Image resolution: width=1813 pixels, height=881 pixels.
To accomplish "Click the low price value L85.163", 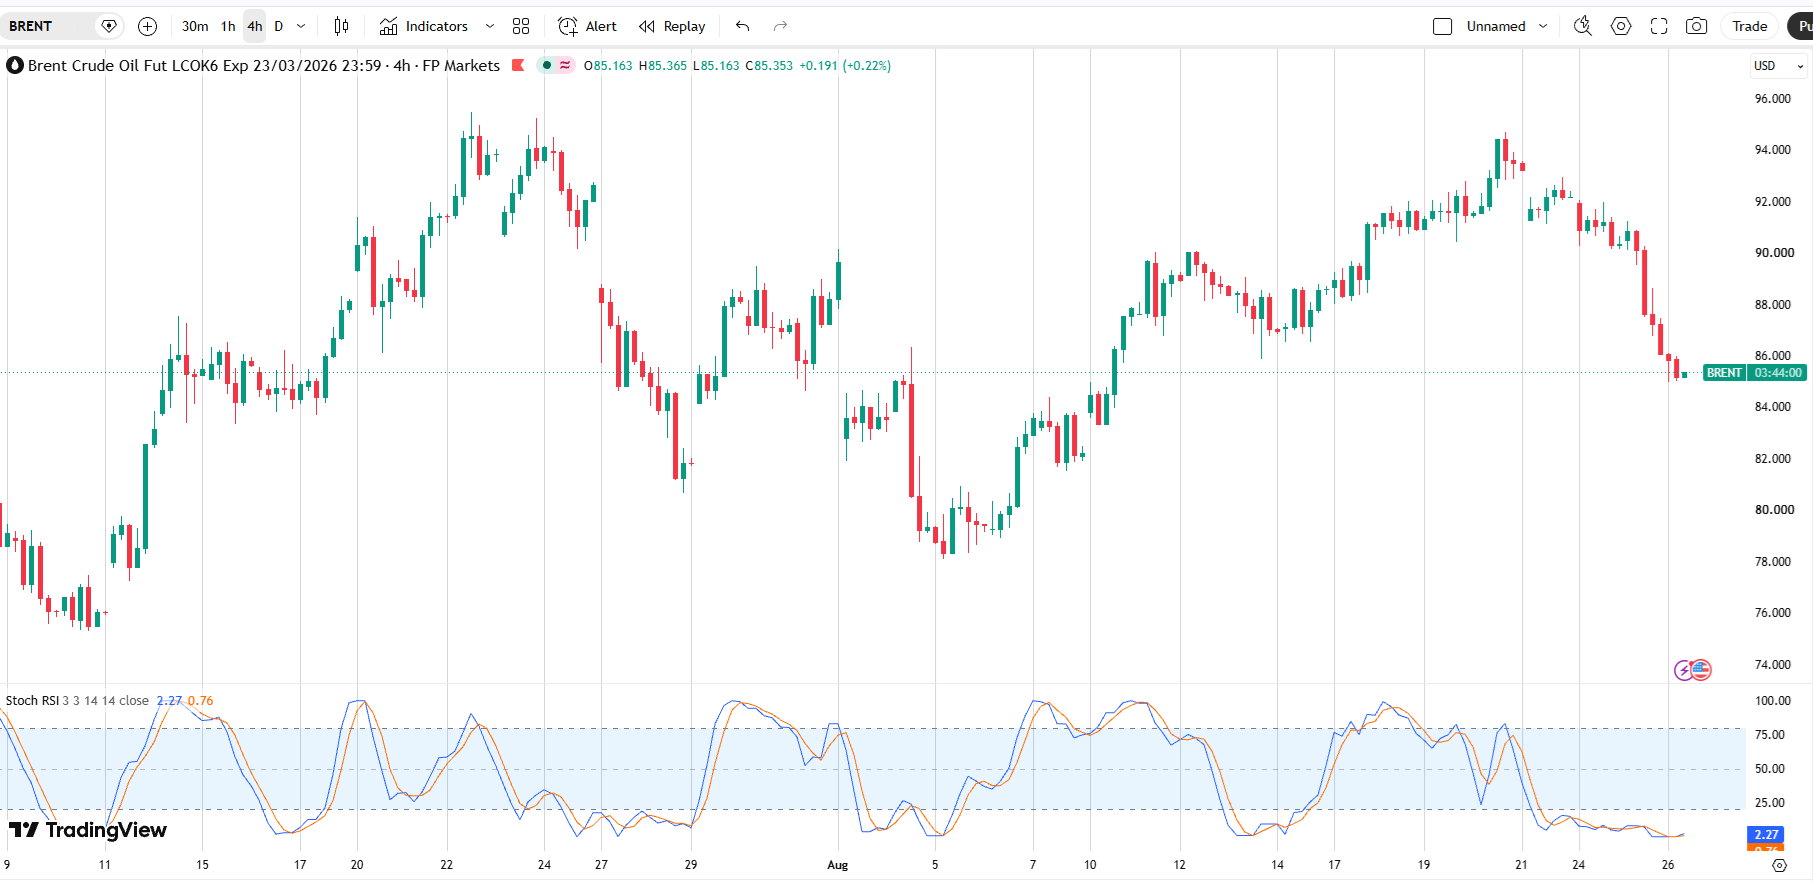I will pyautogui.click(x=716, y=66).
